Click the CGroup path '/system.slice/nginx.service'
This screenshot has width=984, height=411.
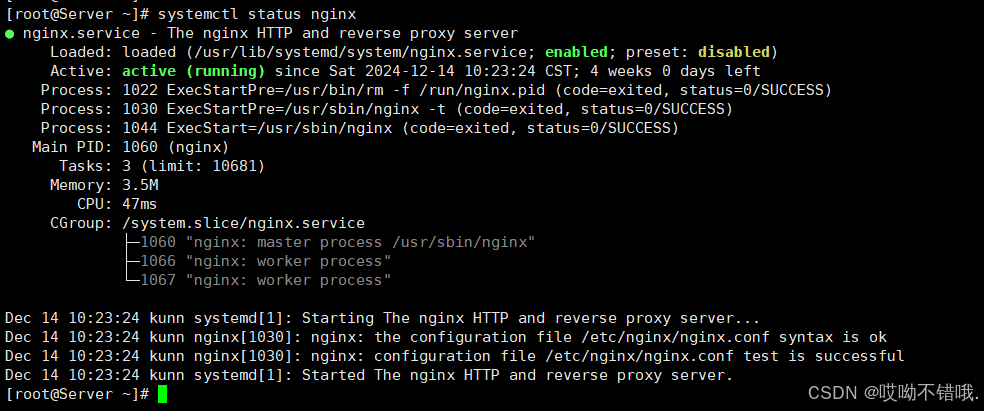click(x=243, y=223)
